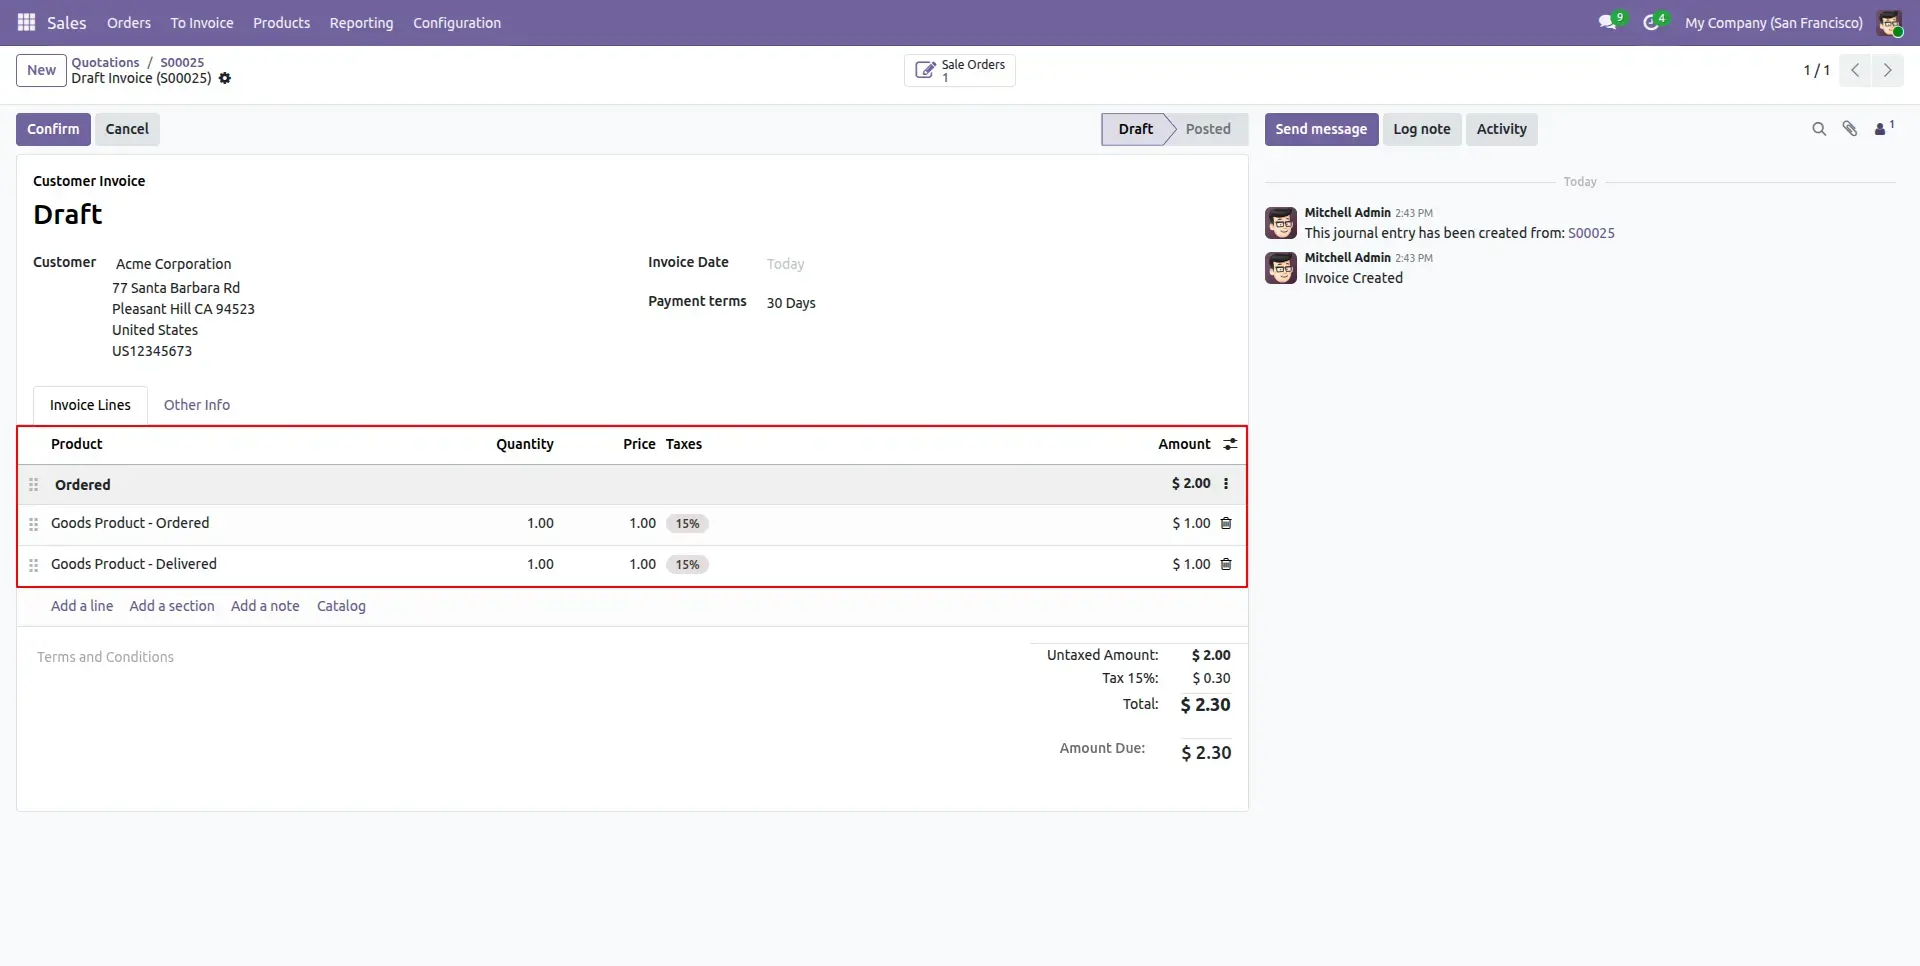Open the To Invoice menu
Screen dimensions: 1920x966
pyautogui.click(x=202, y=23)
